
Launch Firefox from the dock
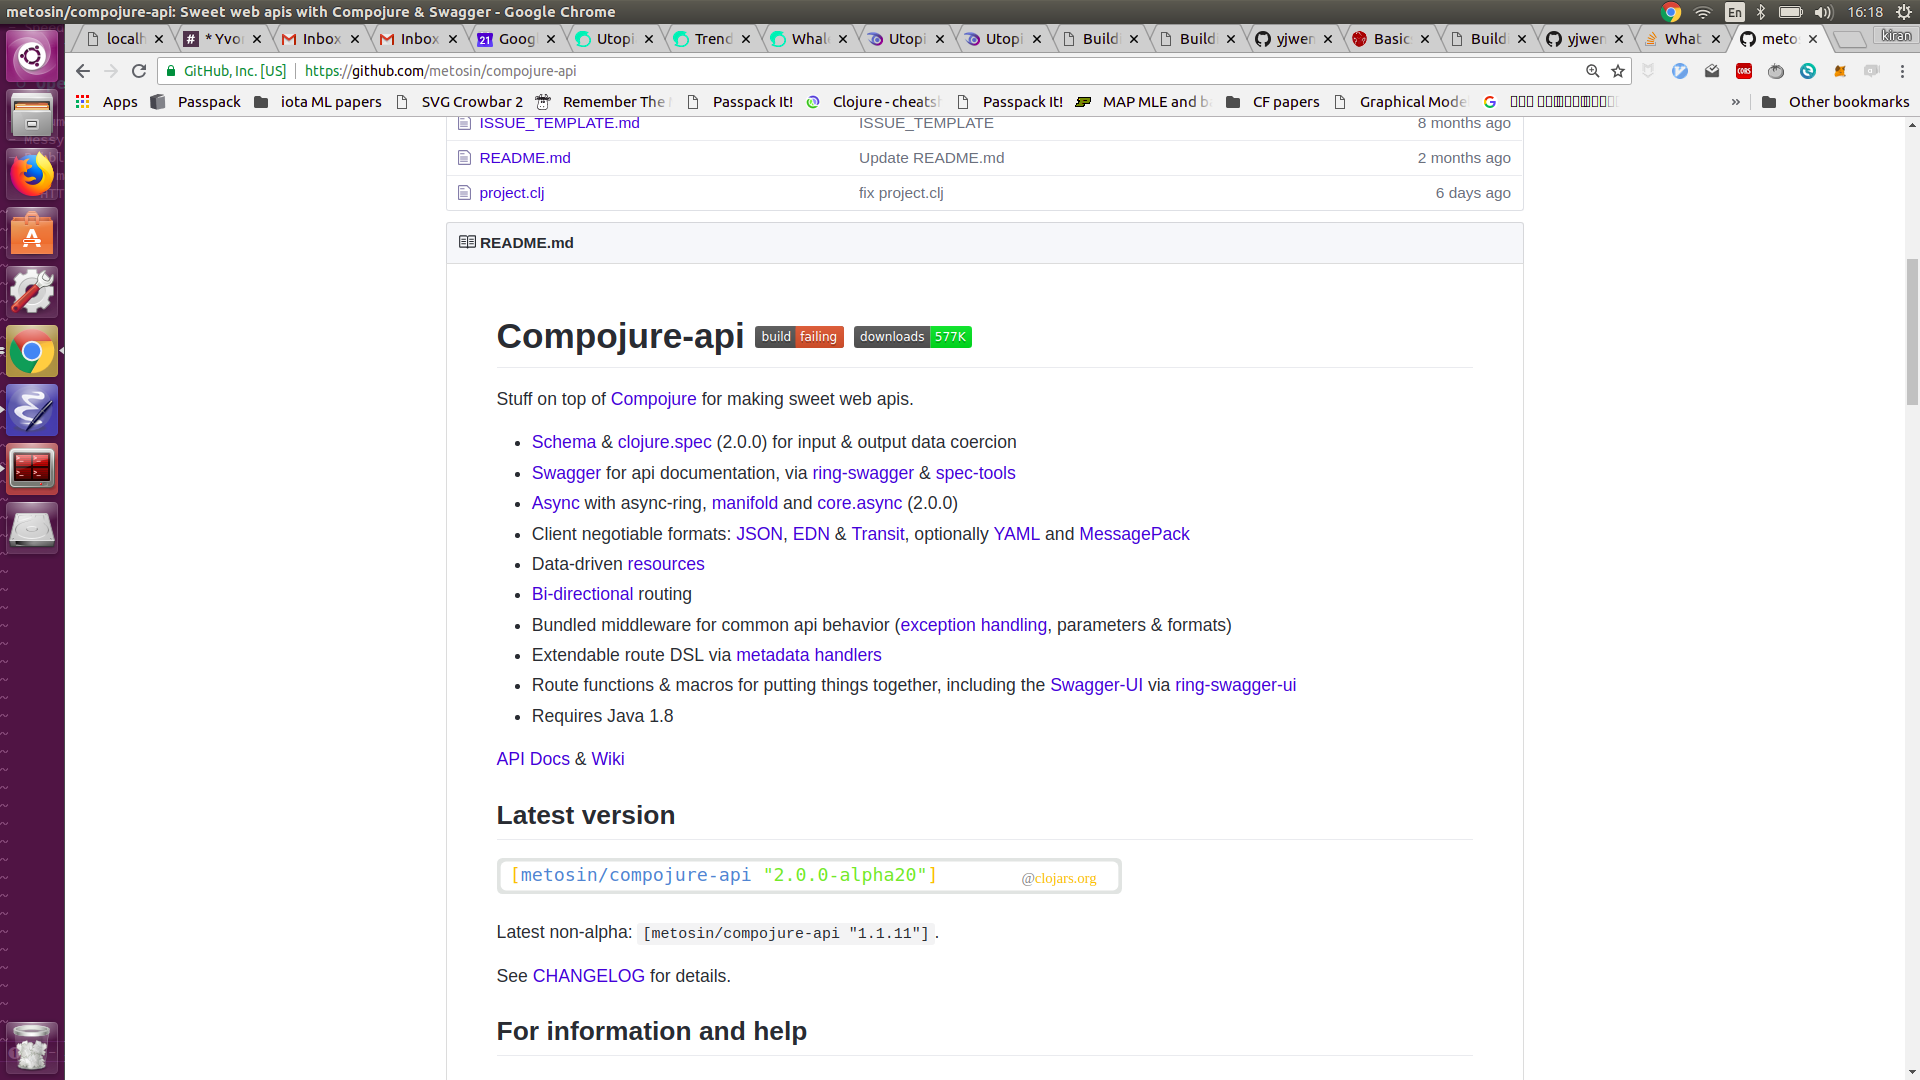tap(32, 174)
